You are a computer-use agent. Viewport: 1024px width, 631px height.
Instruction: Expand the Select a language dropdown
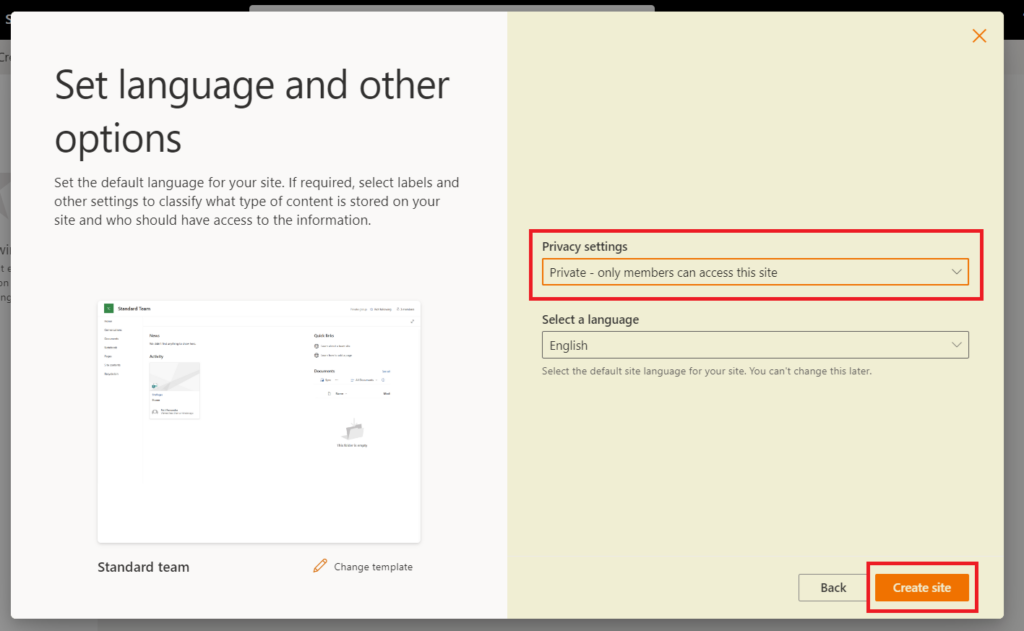[754, 344]
